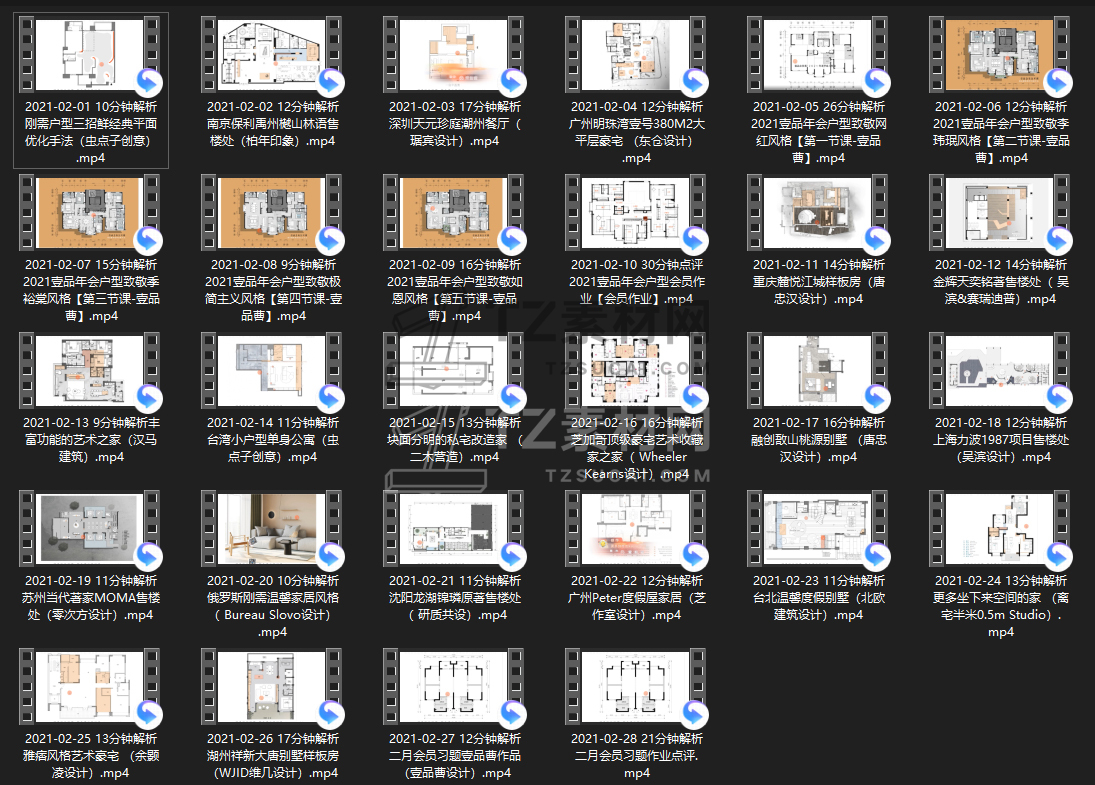Click the 2021-02-14 11分钟解析 video icon
1095x785 pixels.
[x=272, y=370]
